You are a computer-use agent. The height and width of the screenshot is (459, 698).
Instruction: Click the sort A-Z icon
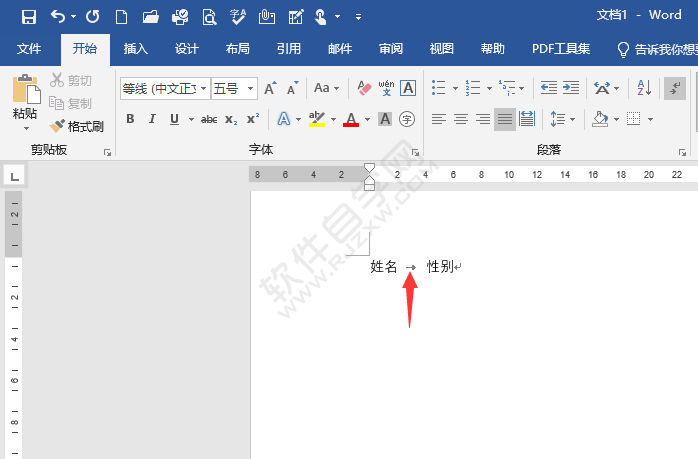click(644, 88)
